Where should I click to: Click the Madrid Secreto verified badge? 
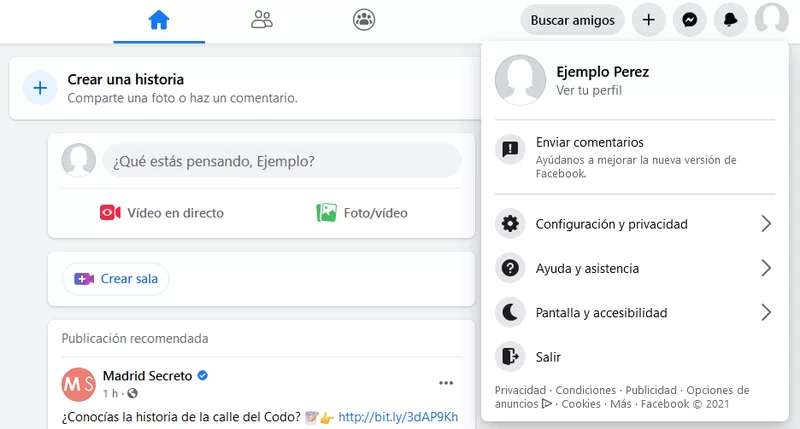[203, 375]
